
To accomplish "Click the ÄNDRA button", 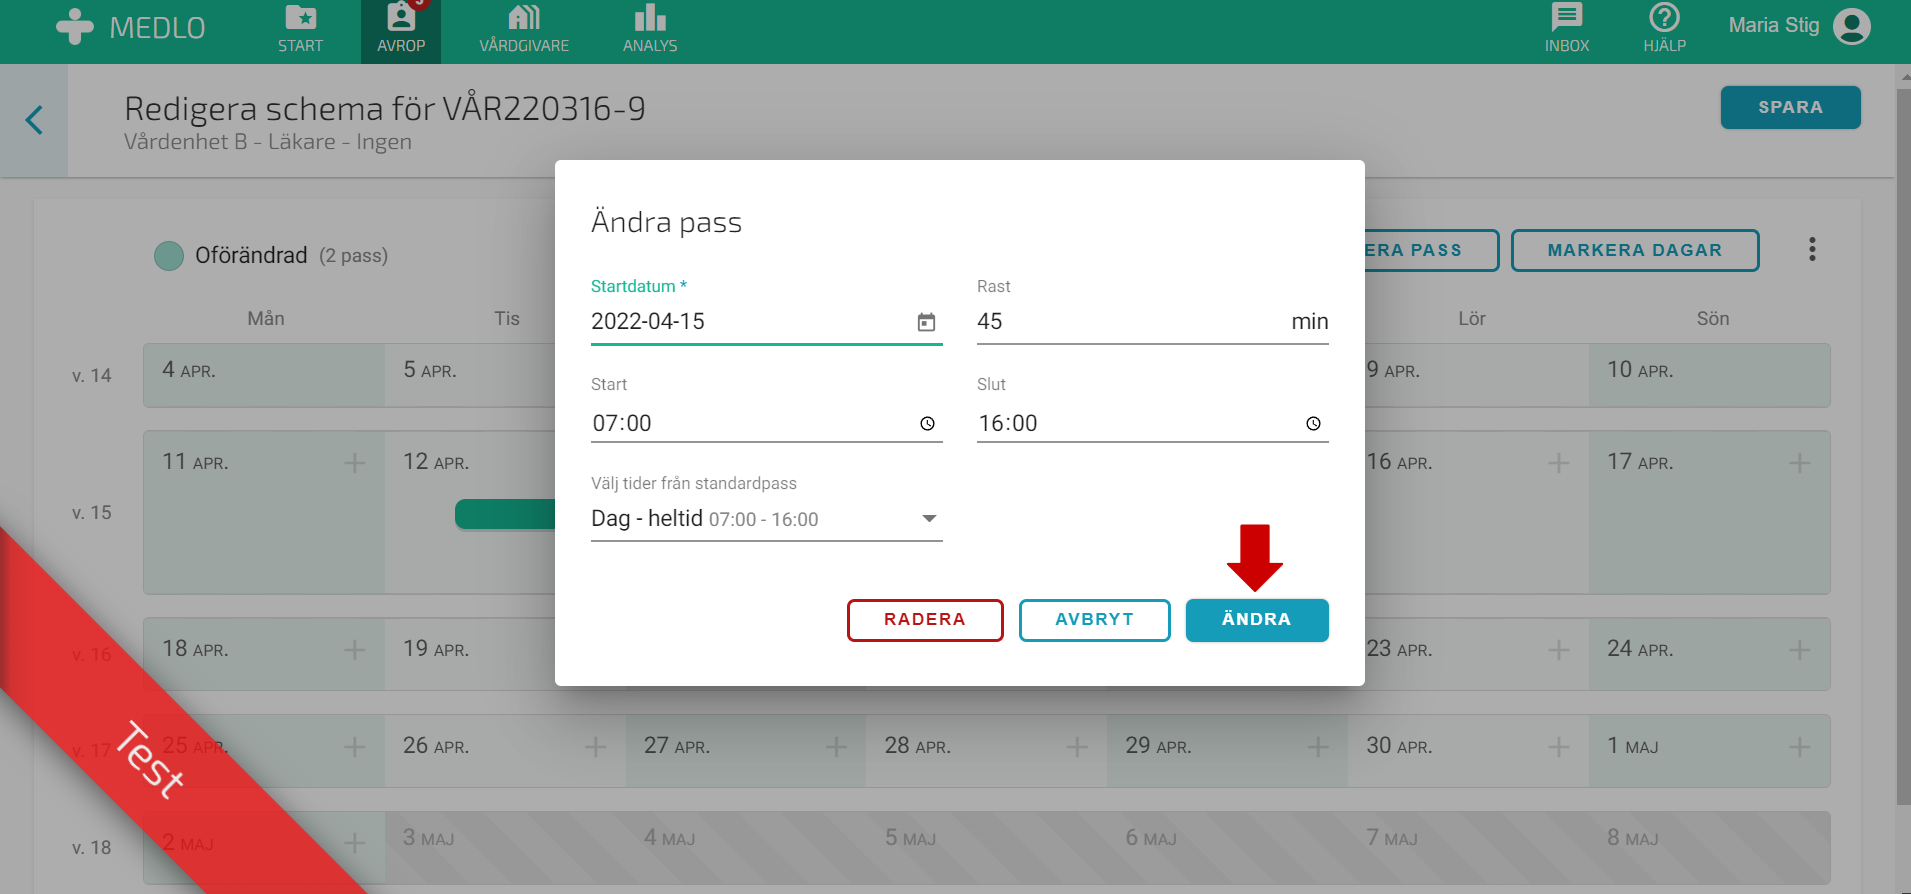I will tap(1257, 620).
